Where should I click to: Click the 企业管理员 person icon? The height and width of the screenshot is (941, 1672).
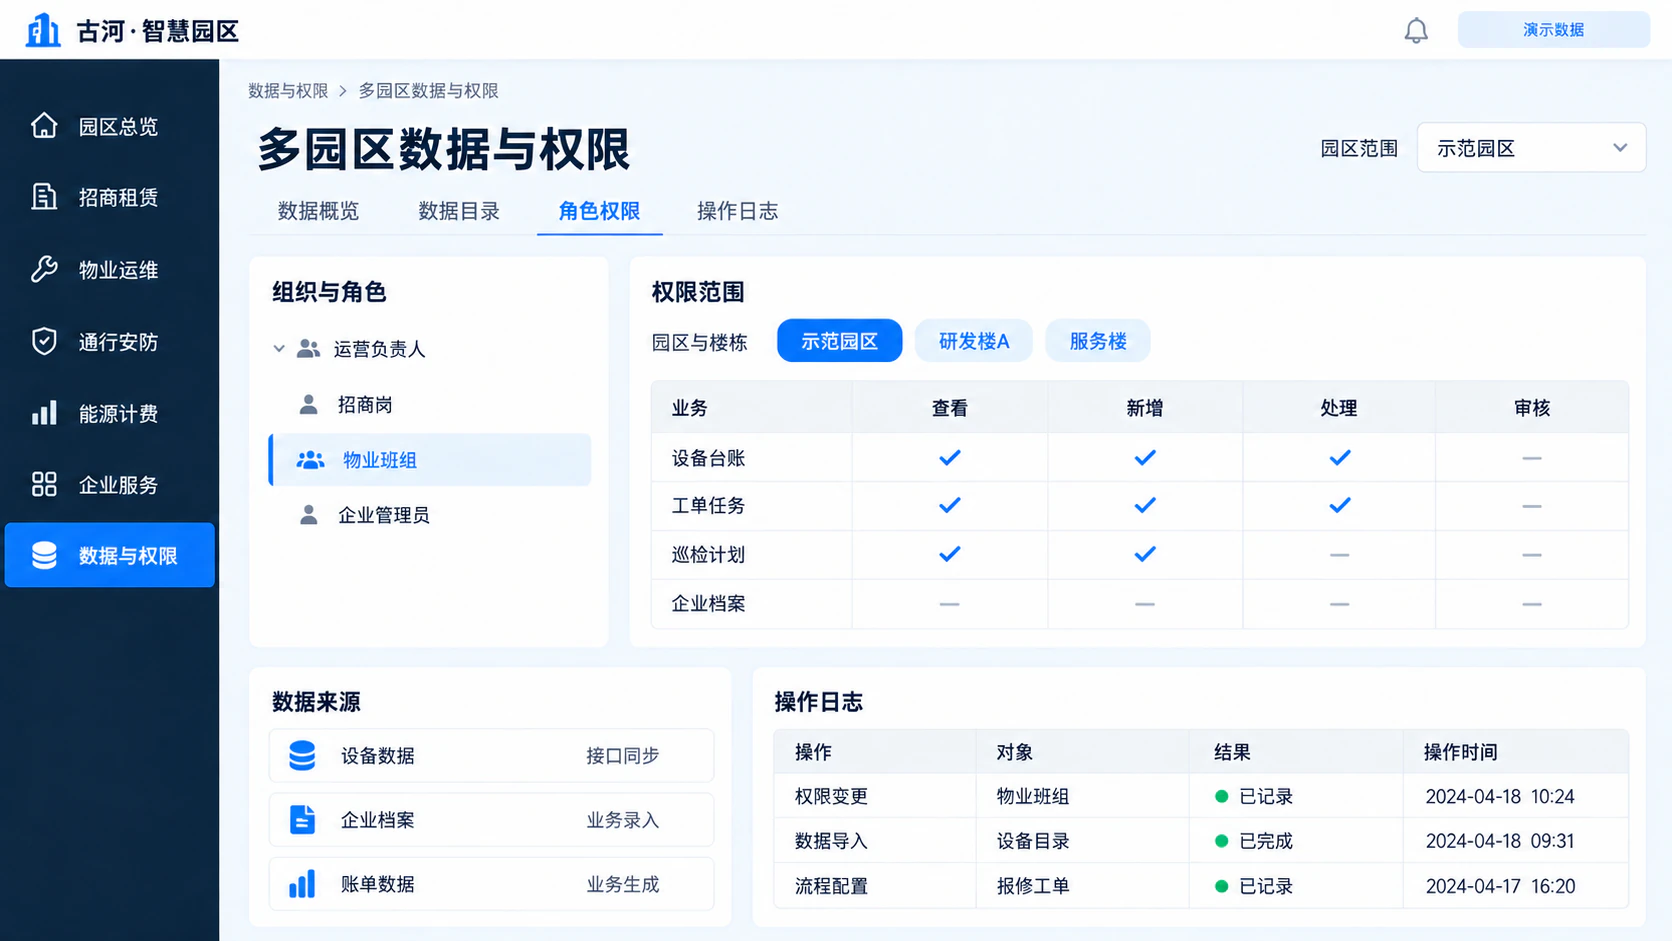(x=309, y=515)
